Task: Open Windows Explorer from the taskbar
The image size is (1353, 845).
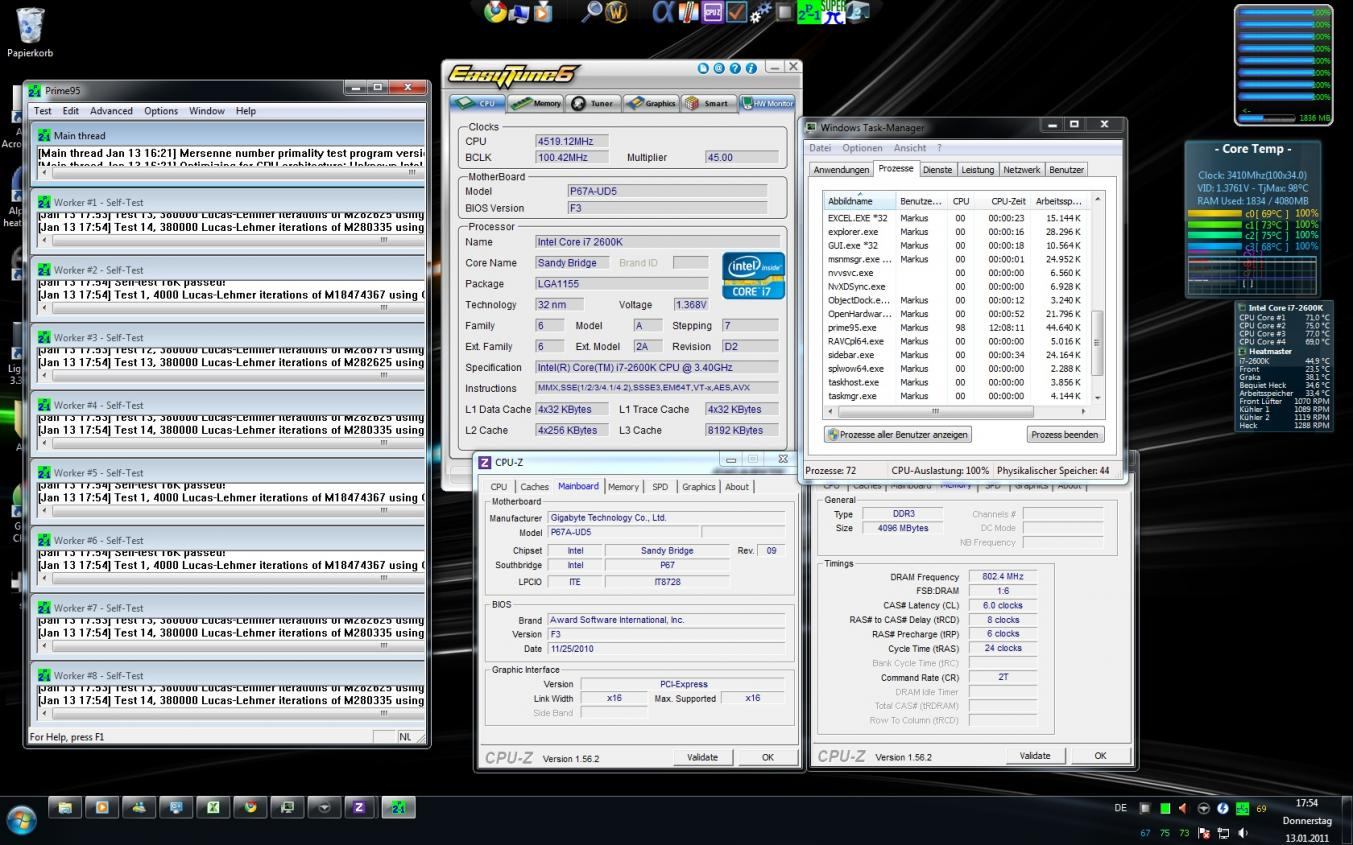Action: point(66,807)
